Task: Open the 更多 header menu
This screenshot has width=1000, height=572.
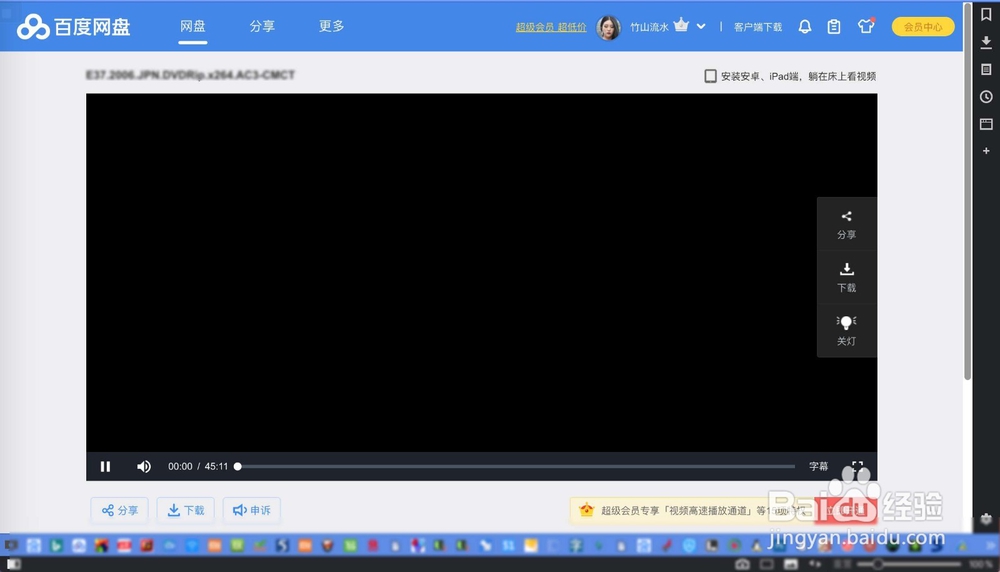Action: tap(331, 26)
